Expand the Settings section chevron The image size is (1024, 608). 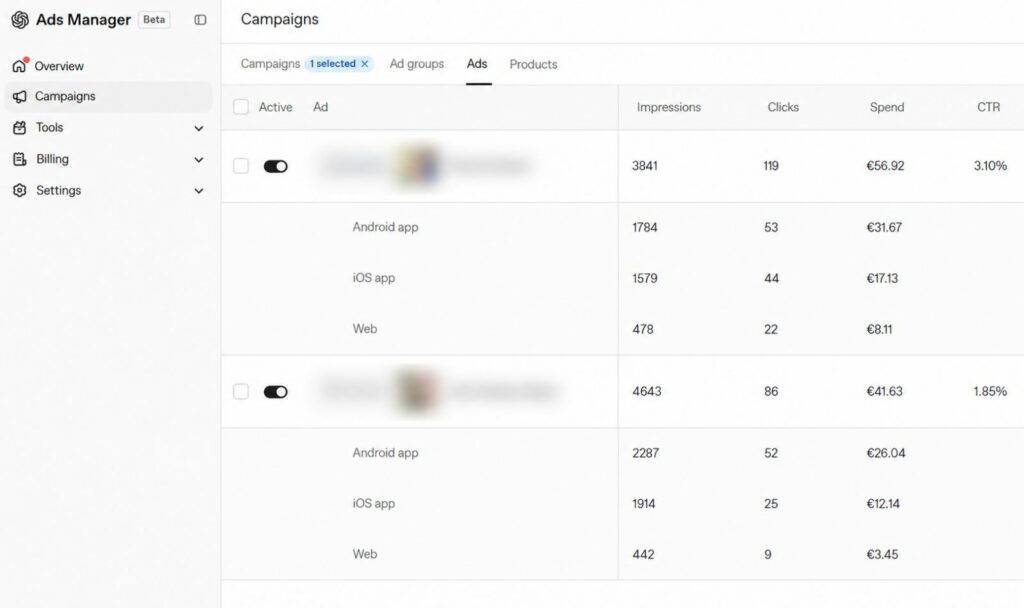coord(199,191)
